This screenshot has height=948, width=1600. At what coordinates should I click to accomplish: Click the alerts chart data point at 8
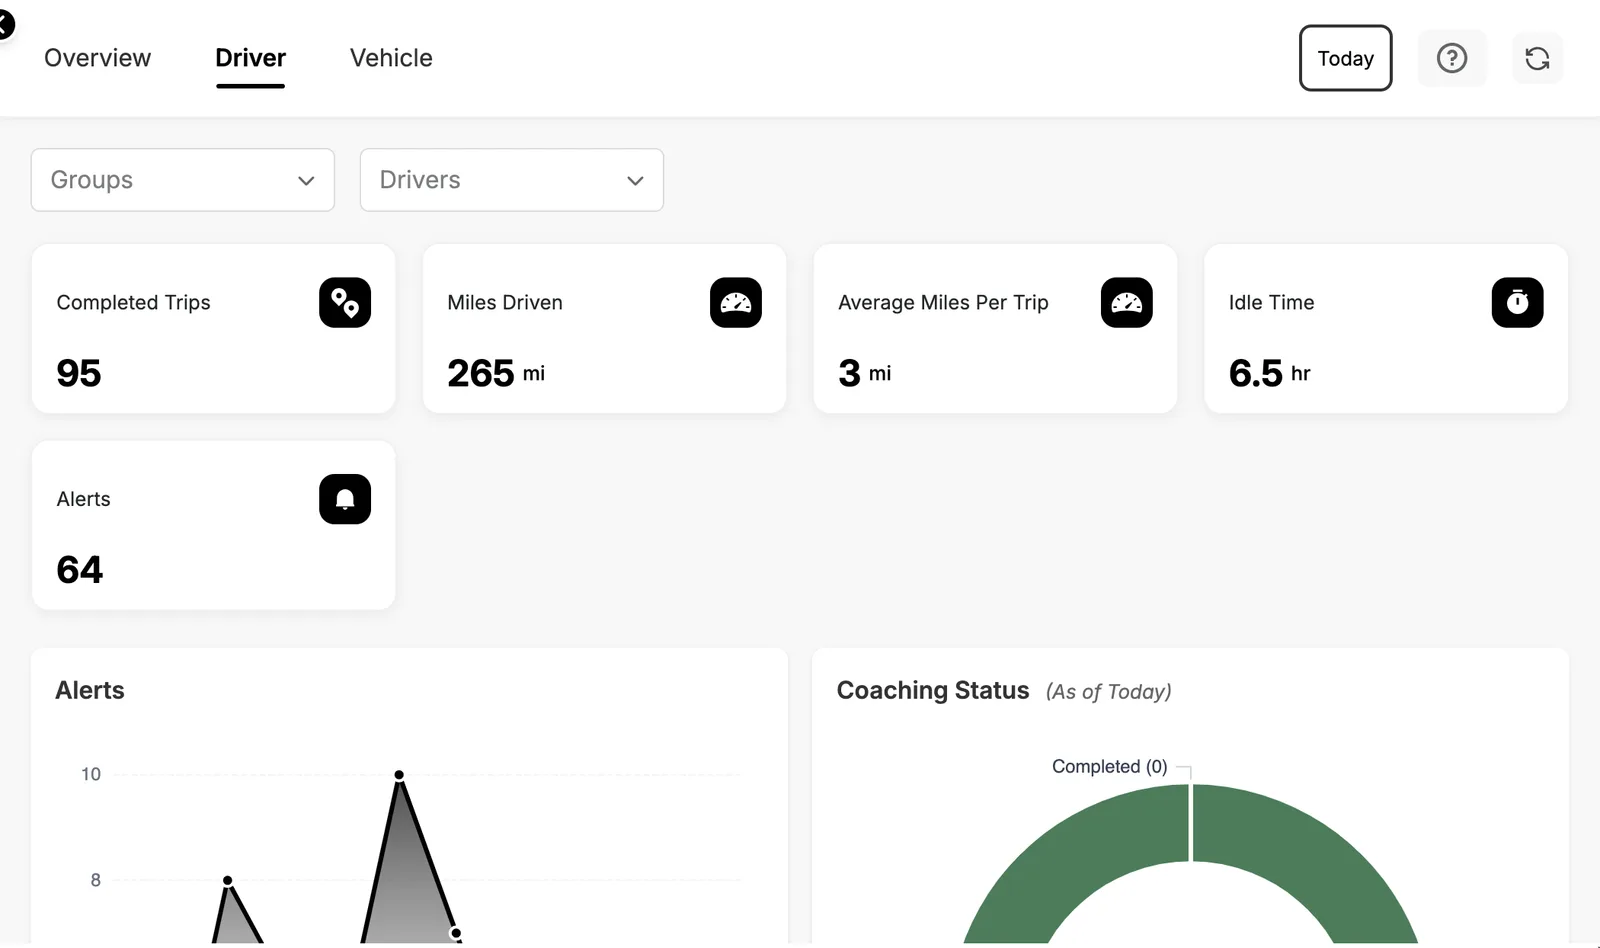point(228,880)
